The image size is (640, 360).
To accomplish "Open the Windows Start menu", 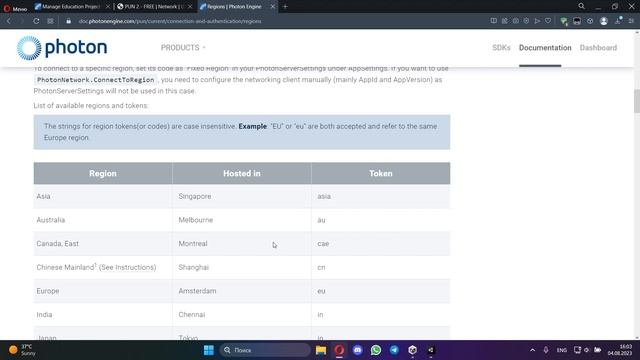I will pyautogui.click(x=209, y=350).
